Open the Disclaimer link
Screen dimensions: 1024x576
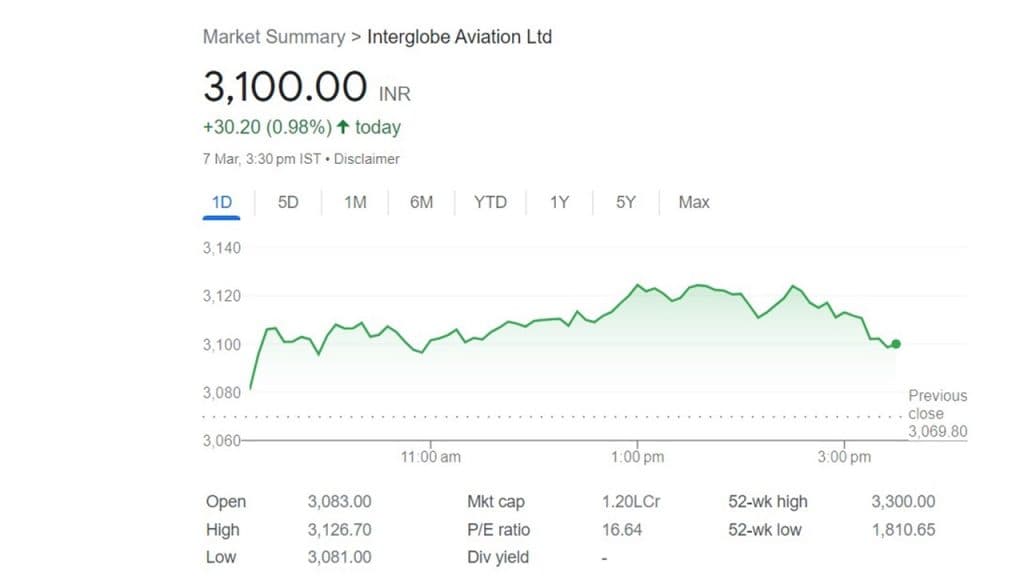point(367,159)
